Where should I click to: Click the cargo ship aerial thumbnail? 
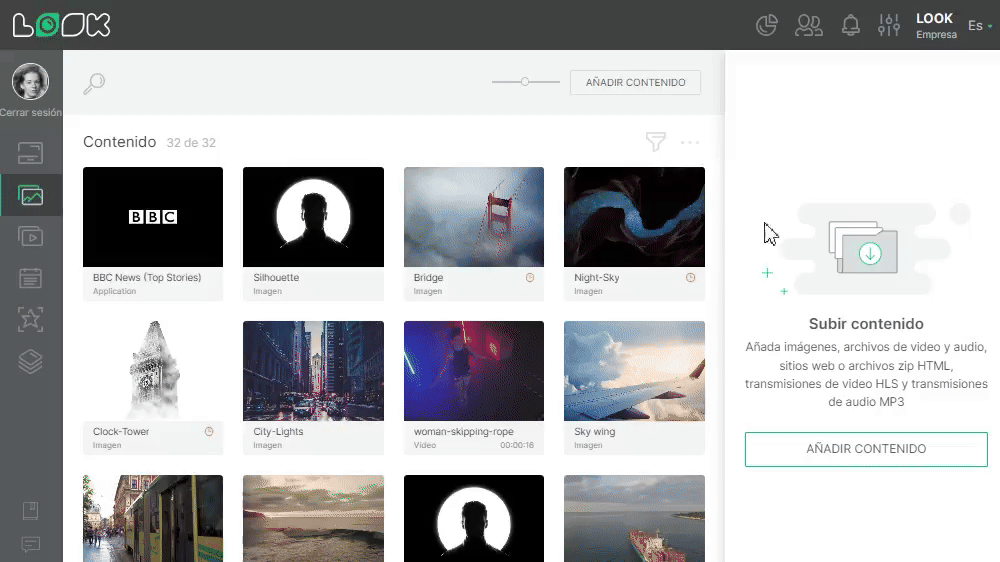tap(635, 518)
